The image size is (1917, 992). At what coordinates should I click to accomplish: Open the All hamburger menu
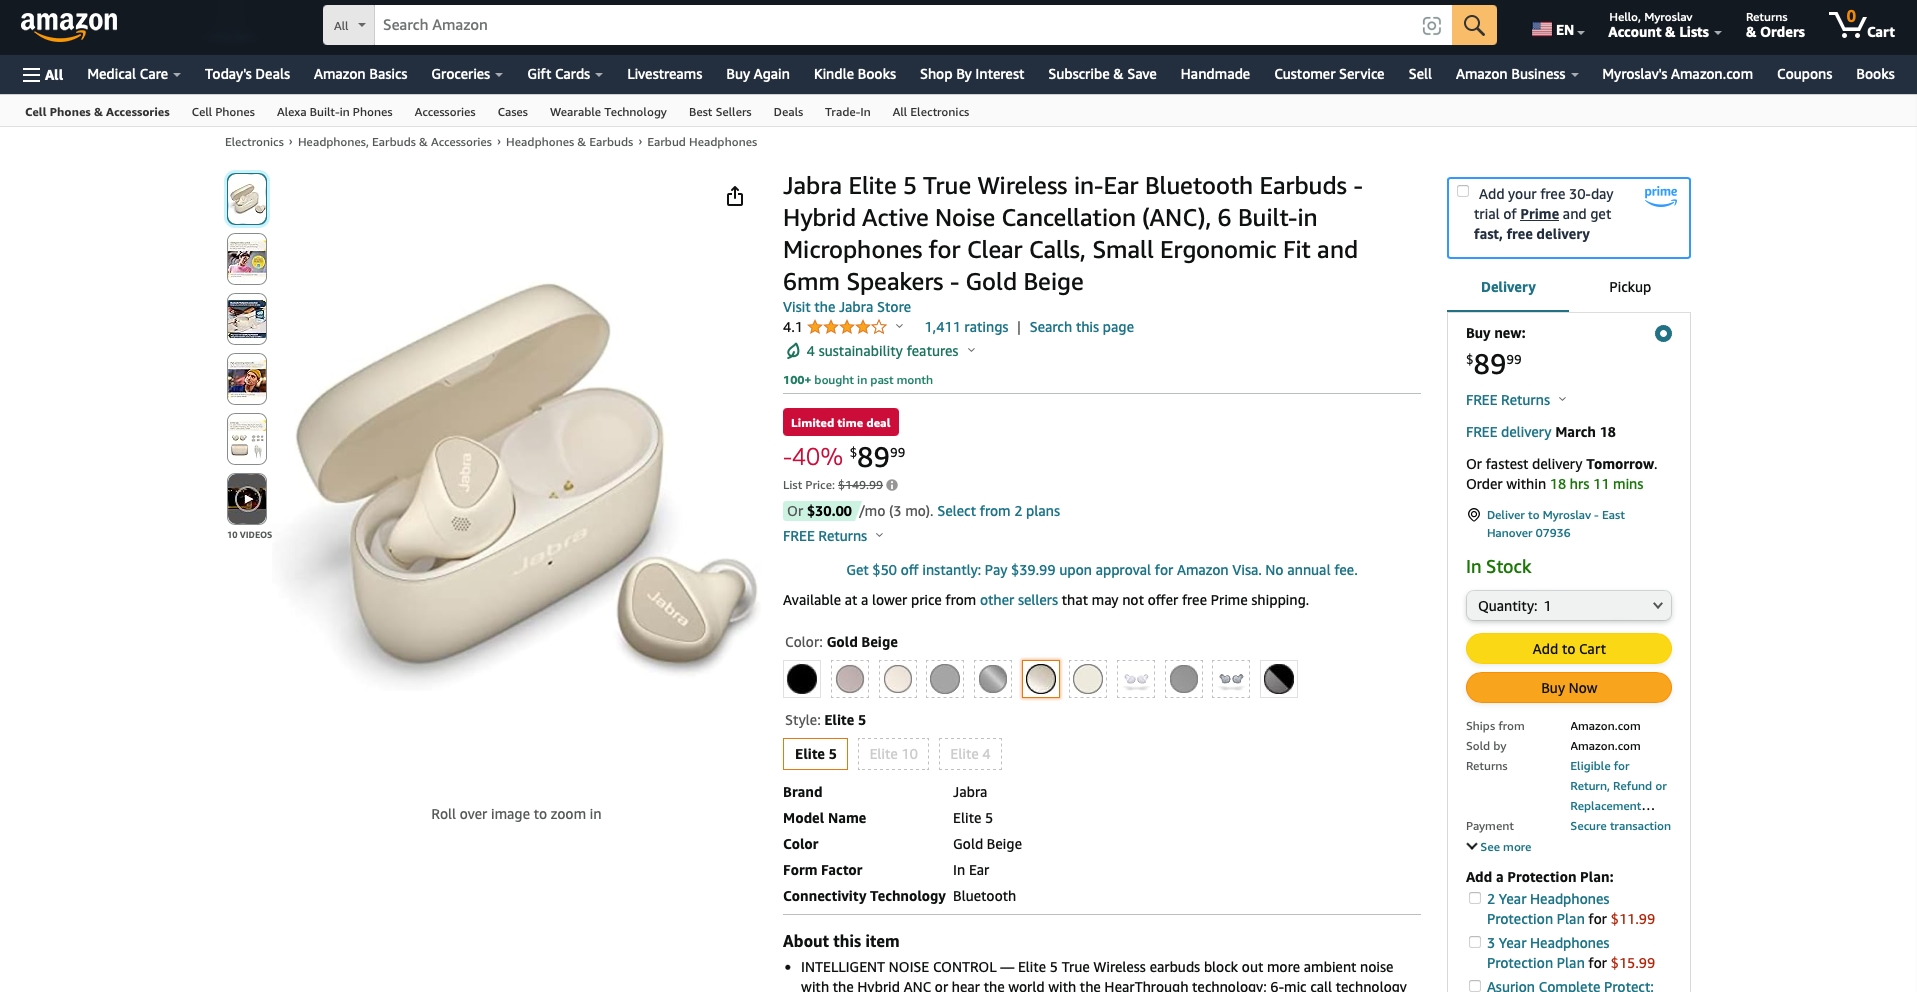tap(43, 74)
